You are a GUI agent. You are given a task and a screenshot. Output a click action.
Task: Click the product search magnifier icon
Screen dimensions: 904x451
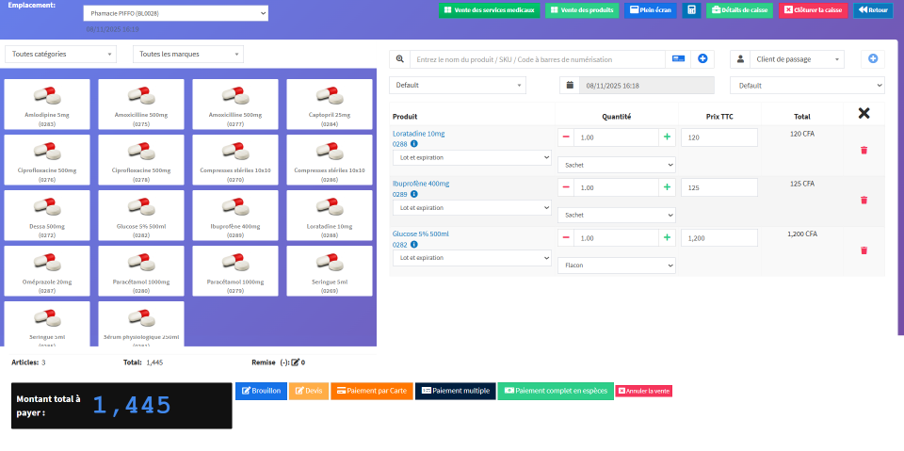[400, 59]
